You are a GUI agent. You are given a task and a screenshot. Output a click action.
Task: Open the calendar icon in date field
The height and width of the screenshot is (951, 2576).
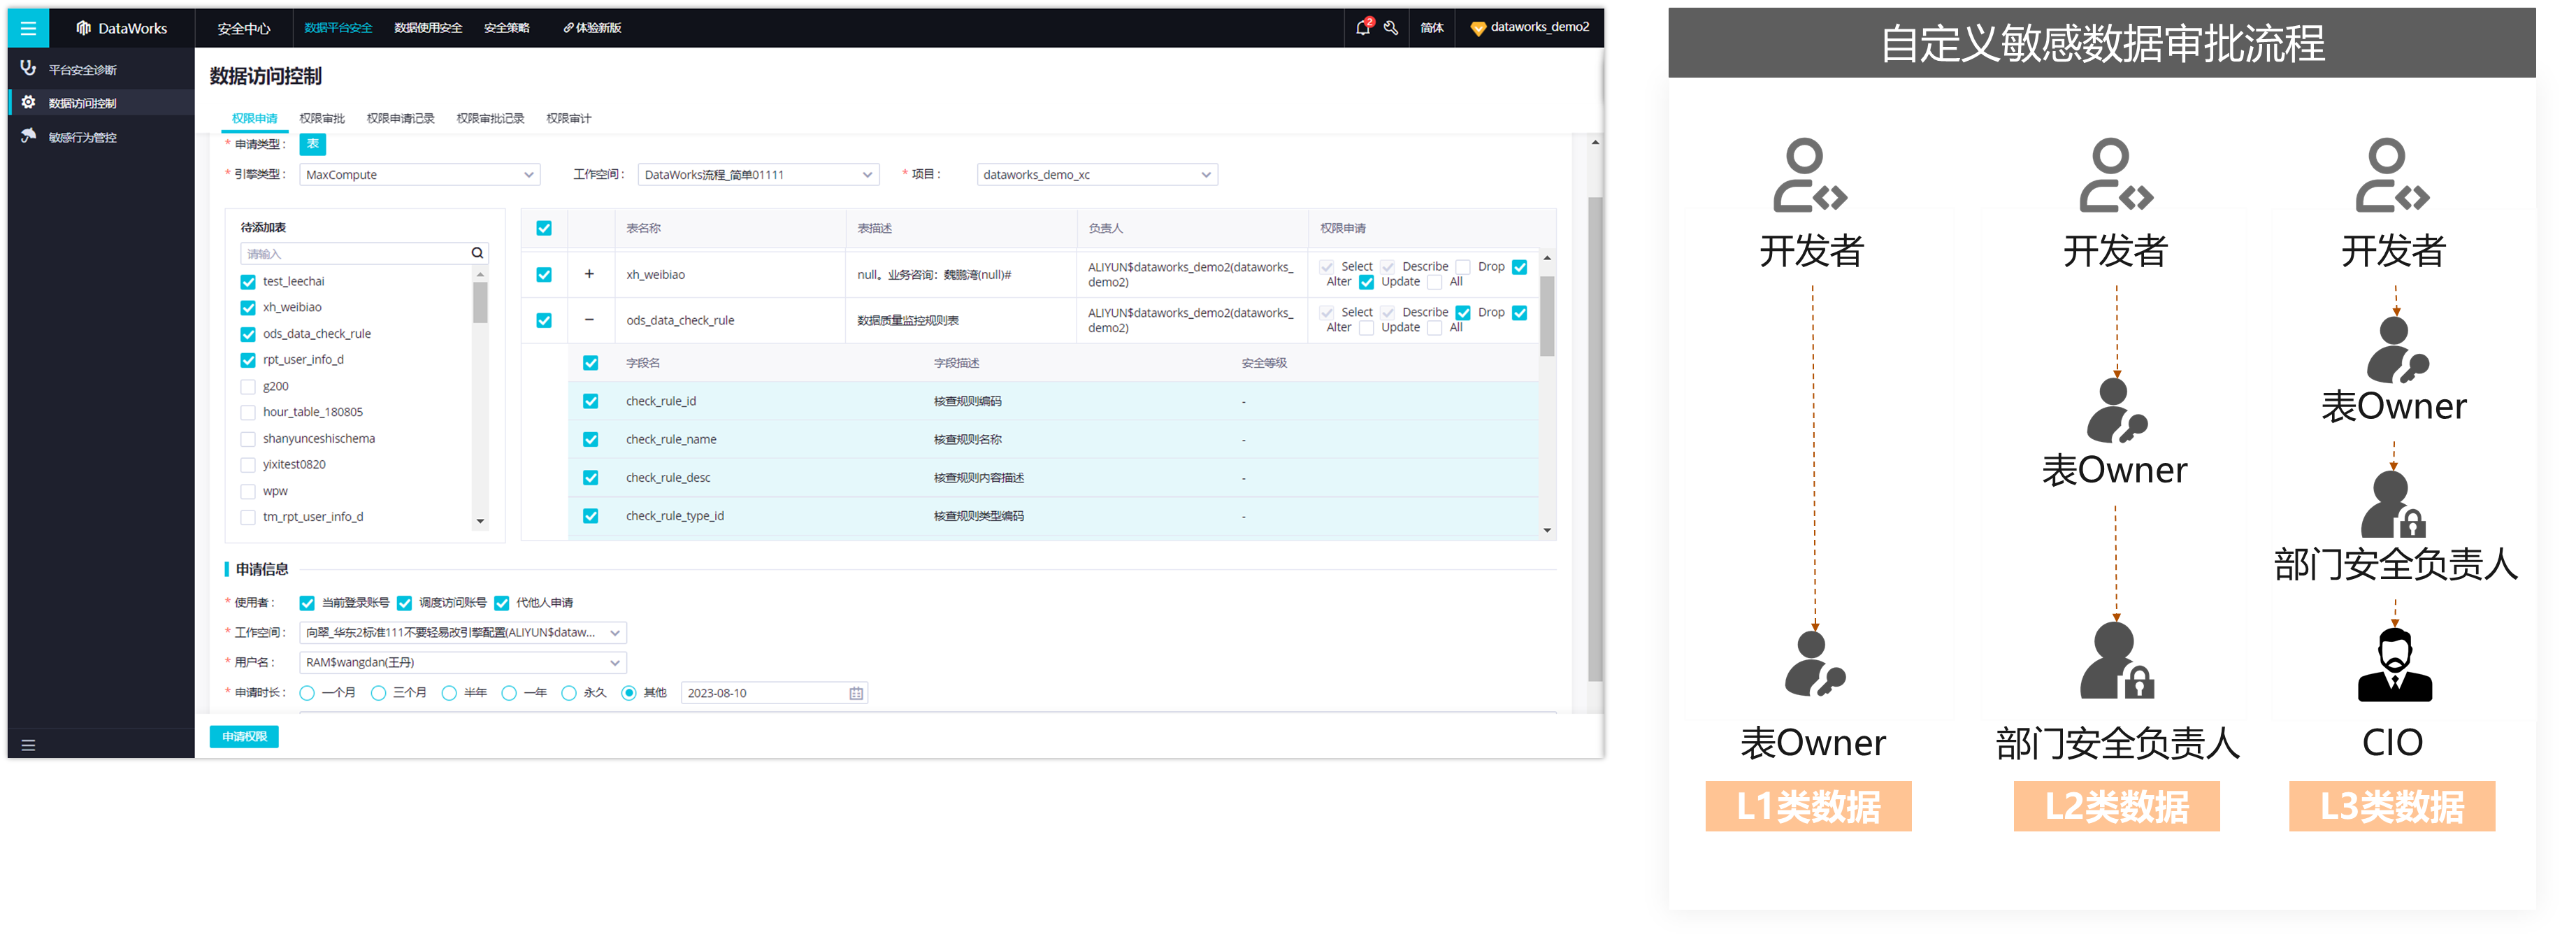pos(856,693)
